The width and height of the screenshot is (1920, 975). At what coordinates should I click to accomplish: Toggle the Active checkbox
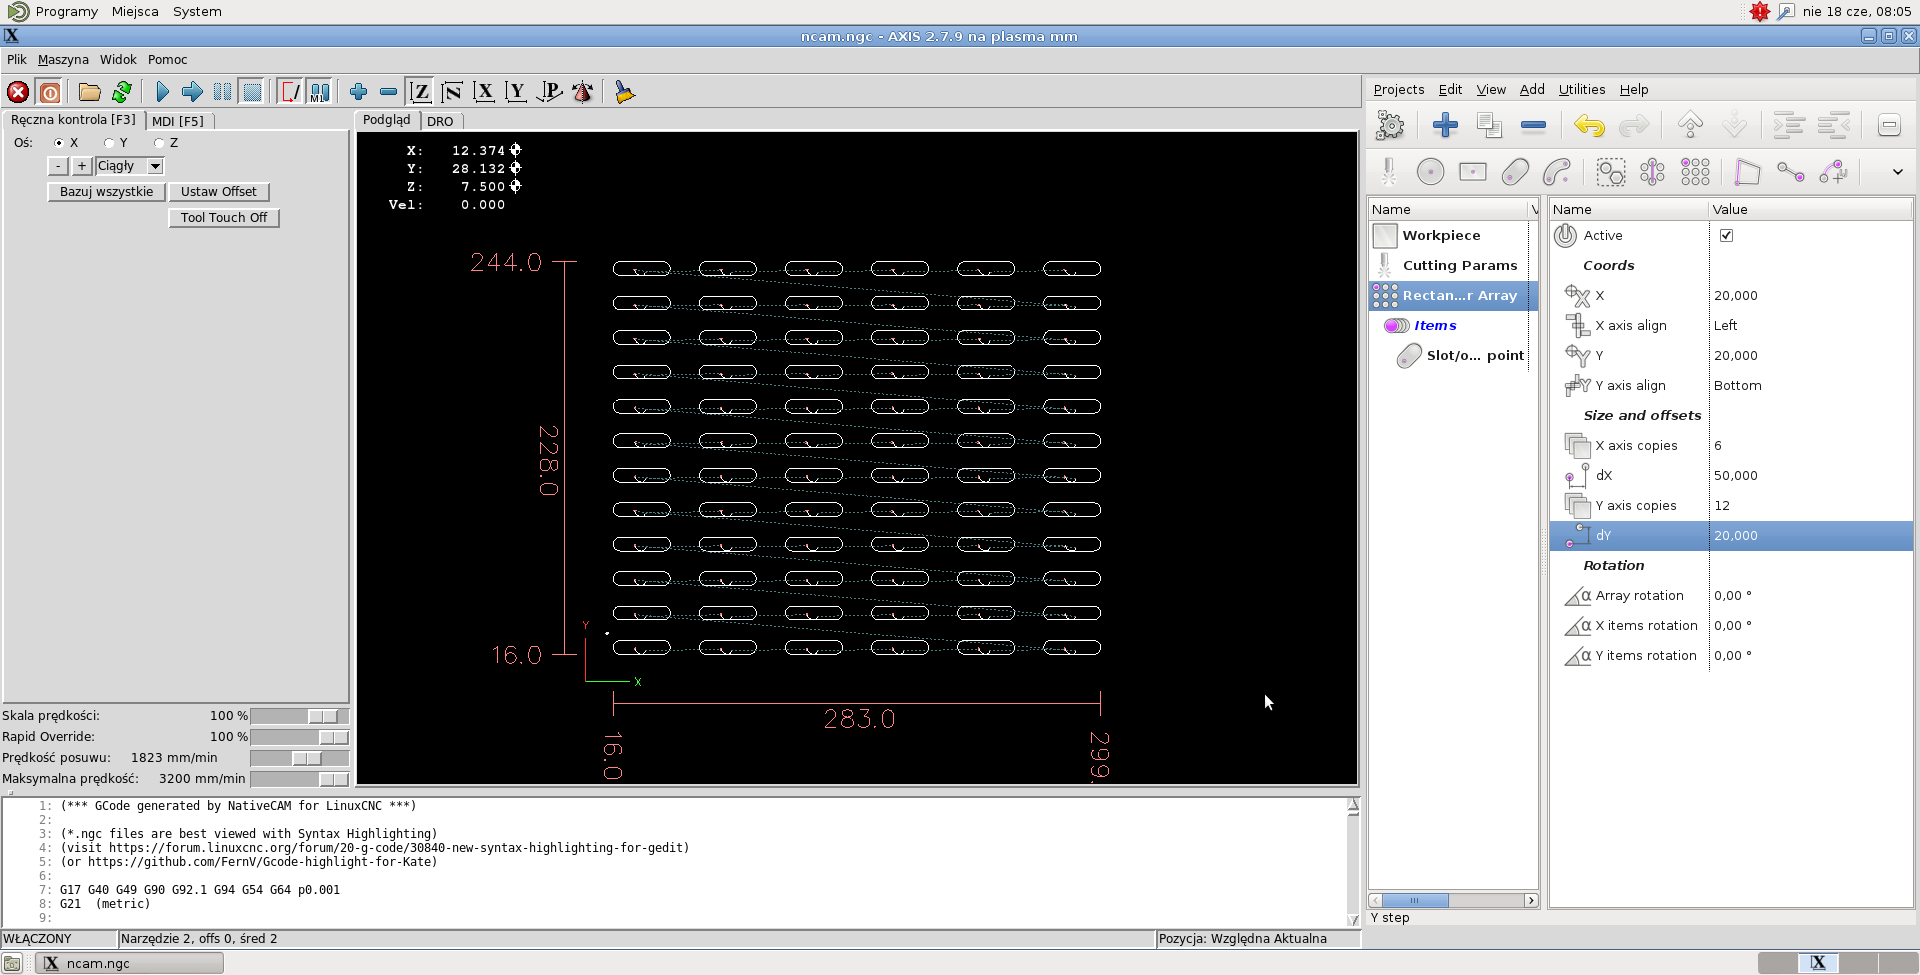pos(1726,236)
